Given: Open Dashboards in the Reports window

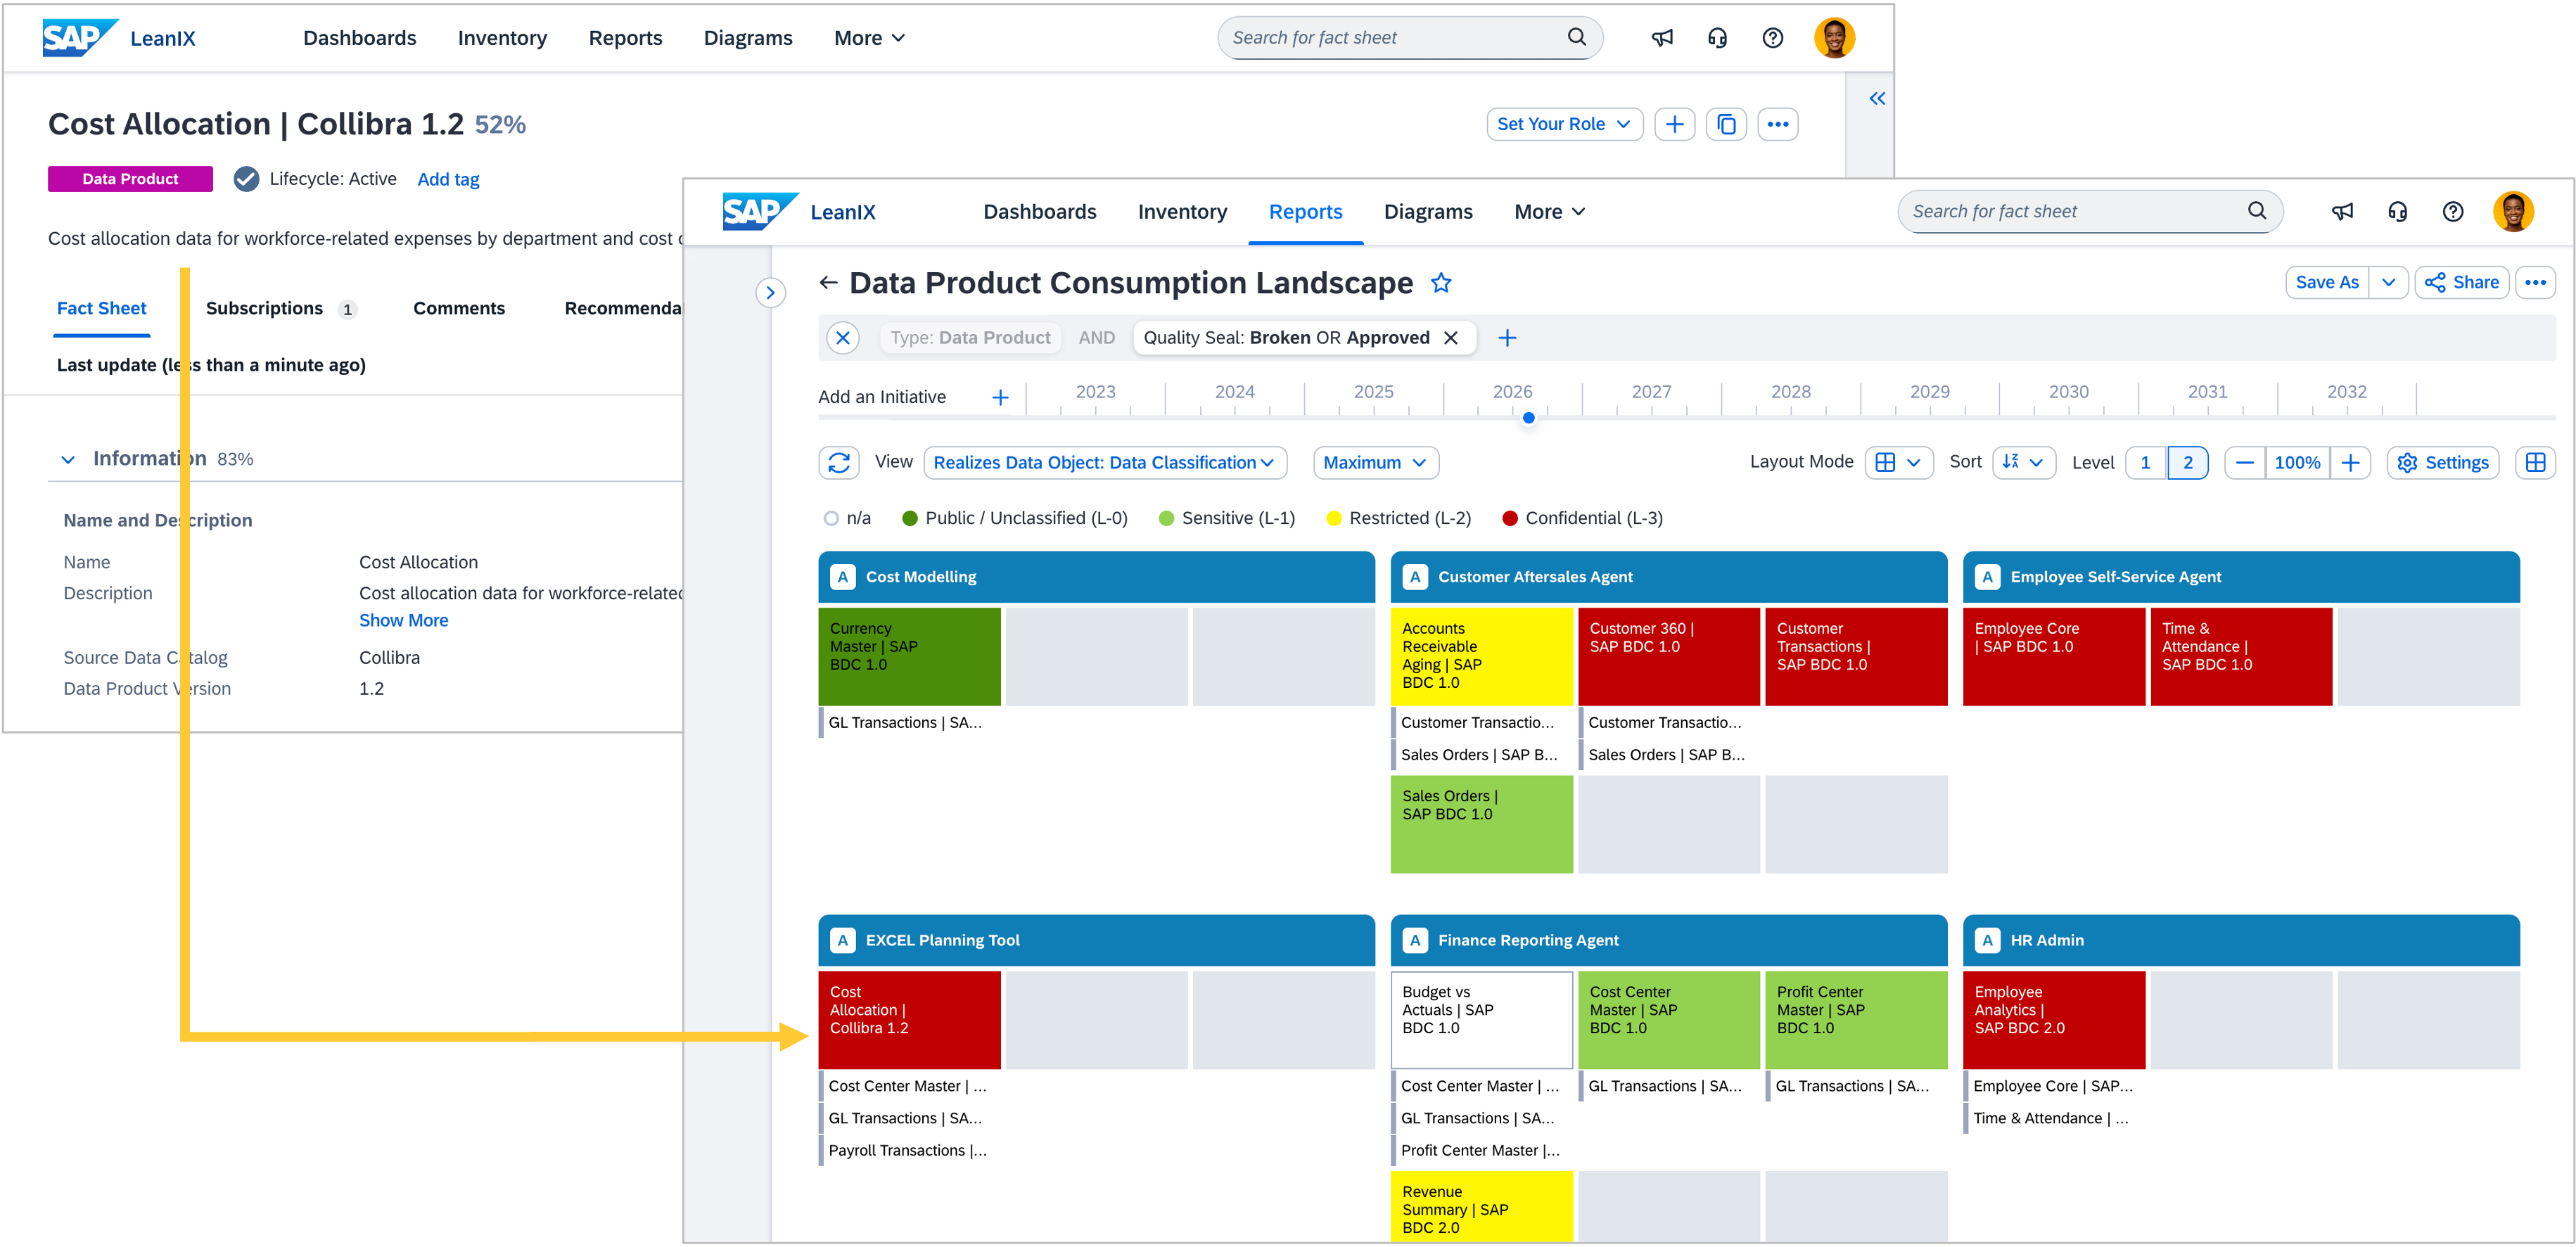Looking at the screenshot, I should 1040,211.
